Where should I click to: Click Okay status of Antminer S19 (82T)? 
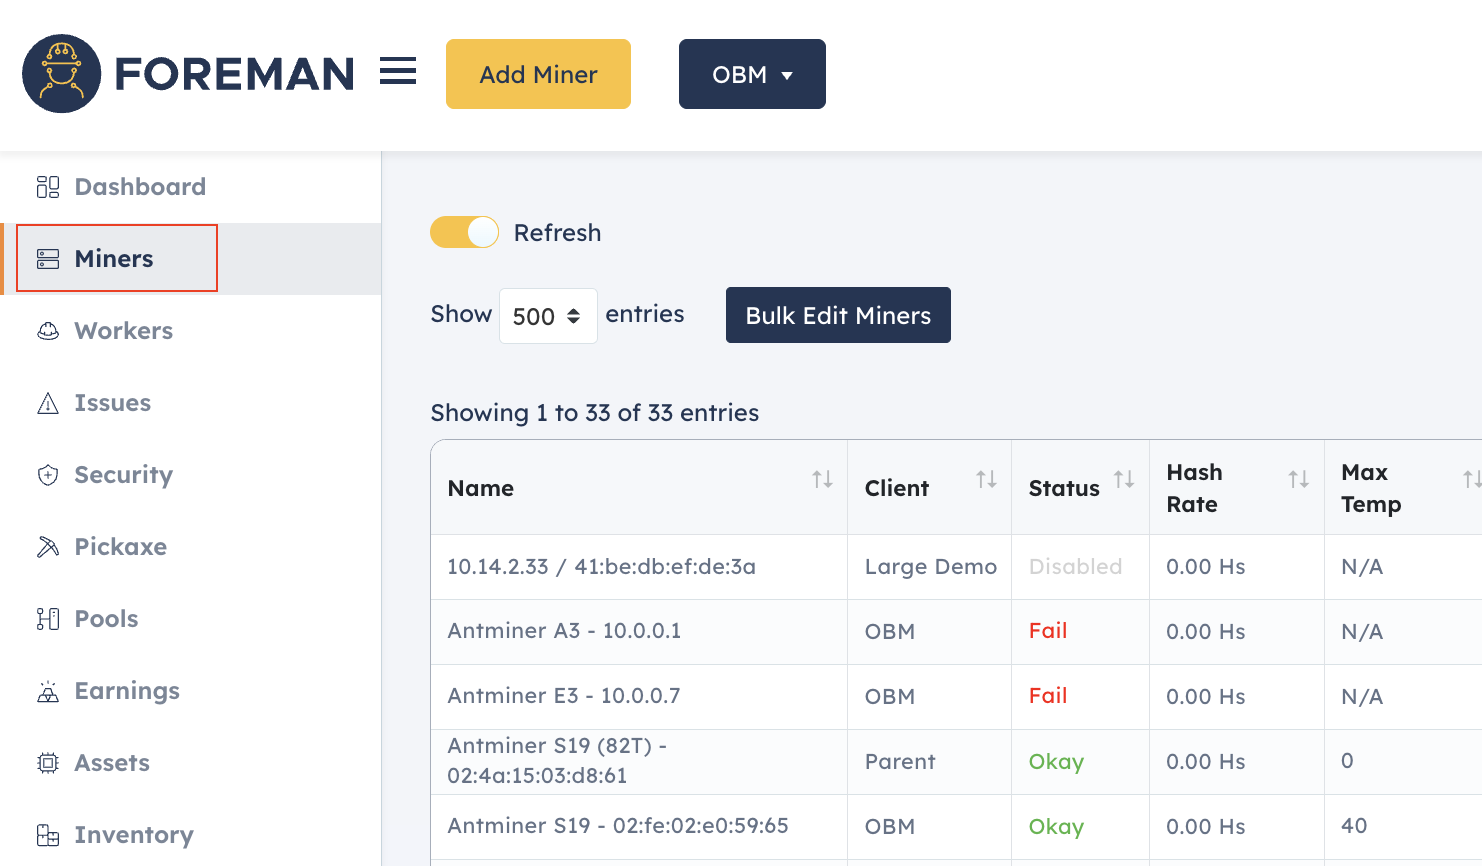(x=1056, y=762)
